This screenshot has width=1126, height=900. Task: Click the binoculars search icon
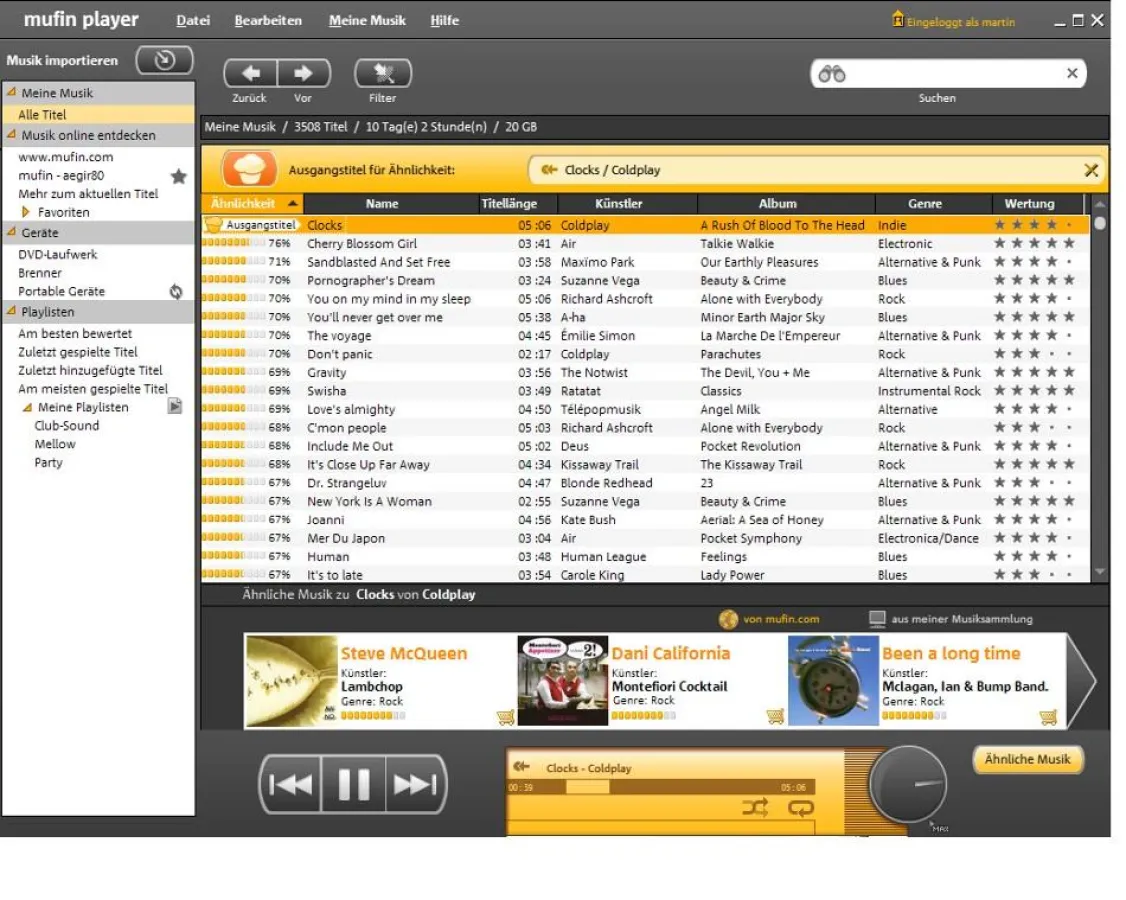(831, 73)
